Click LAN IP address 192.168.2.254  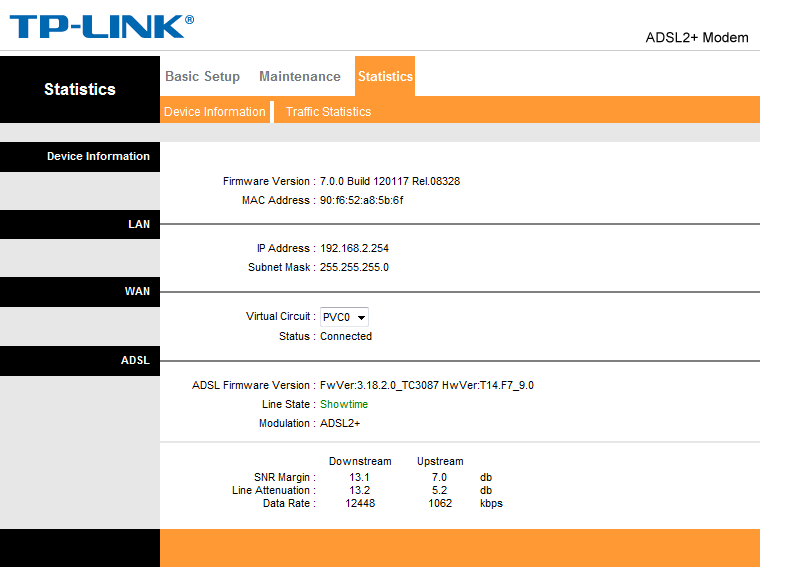pos(354,249)
